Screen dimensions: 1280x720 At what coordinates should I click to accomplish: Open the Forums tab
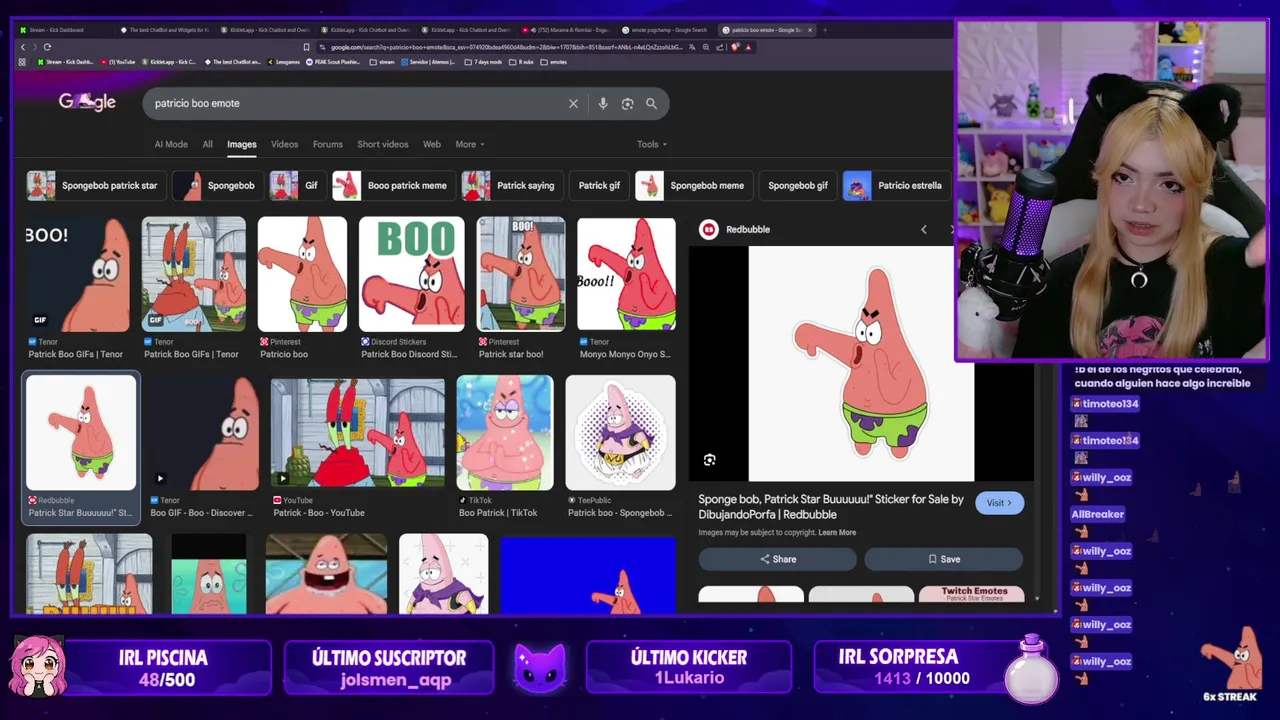327,144
